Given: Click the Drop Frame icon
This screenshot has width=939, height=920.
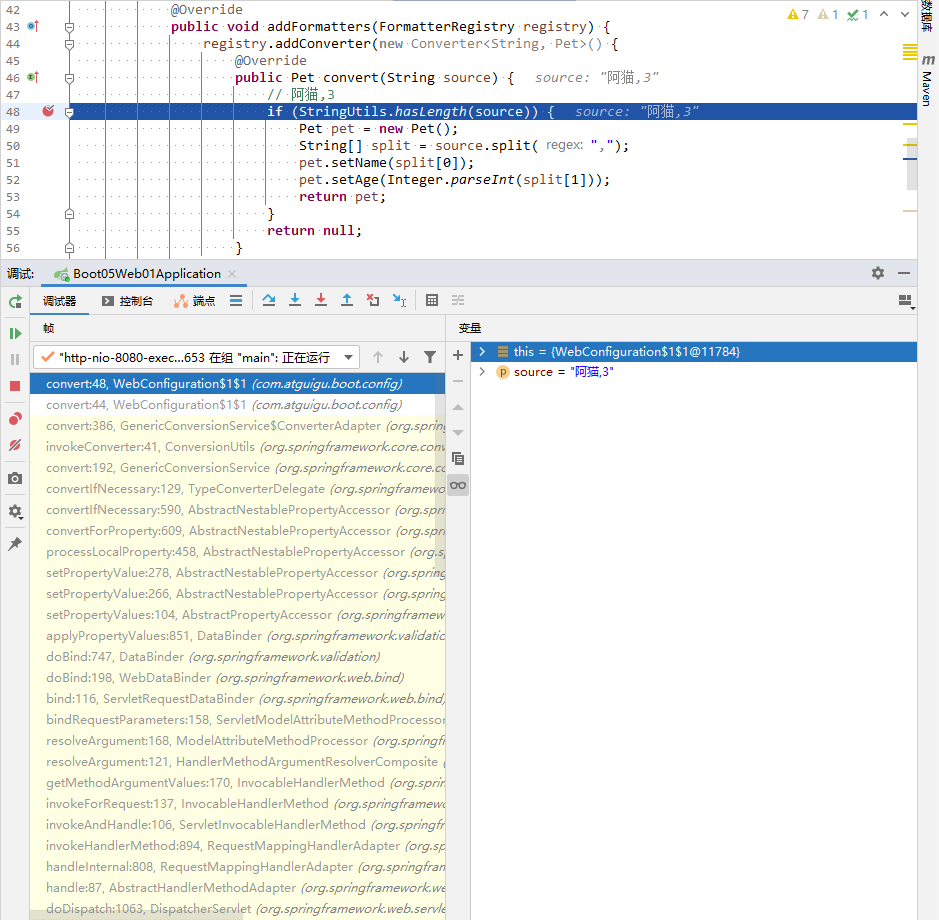Looking at the screenshot, I should [373, 300].
